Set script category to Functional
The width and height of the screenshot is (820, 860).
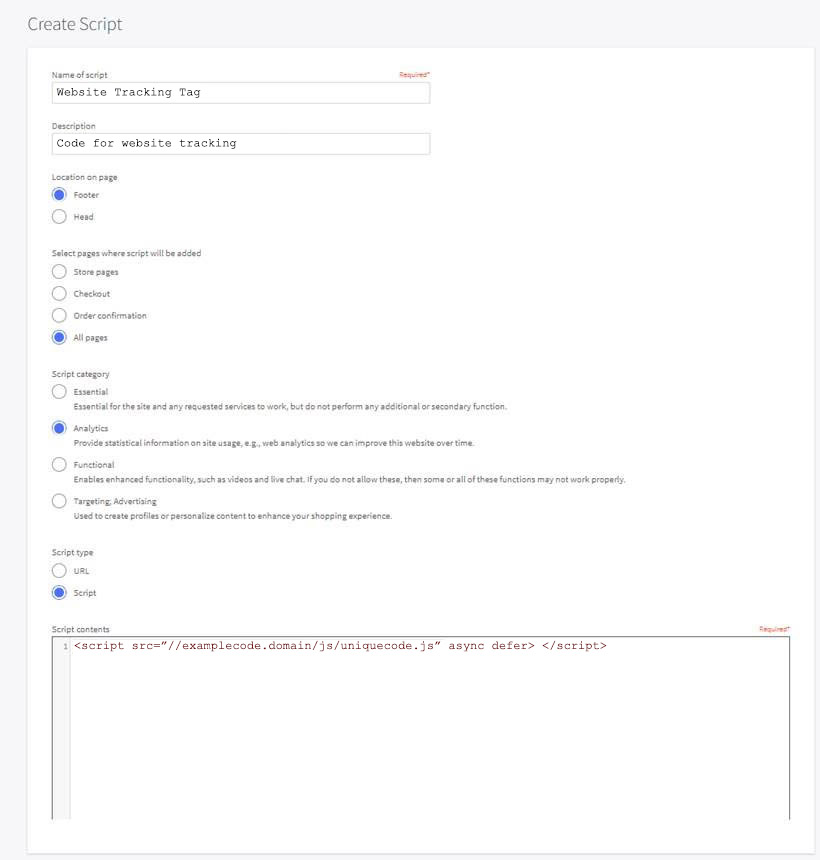coord(59,465)
